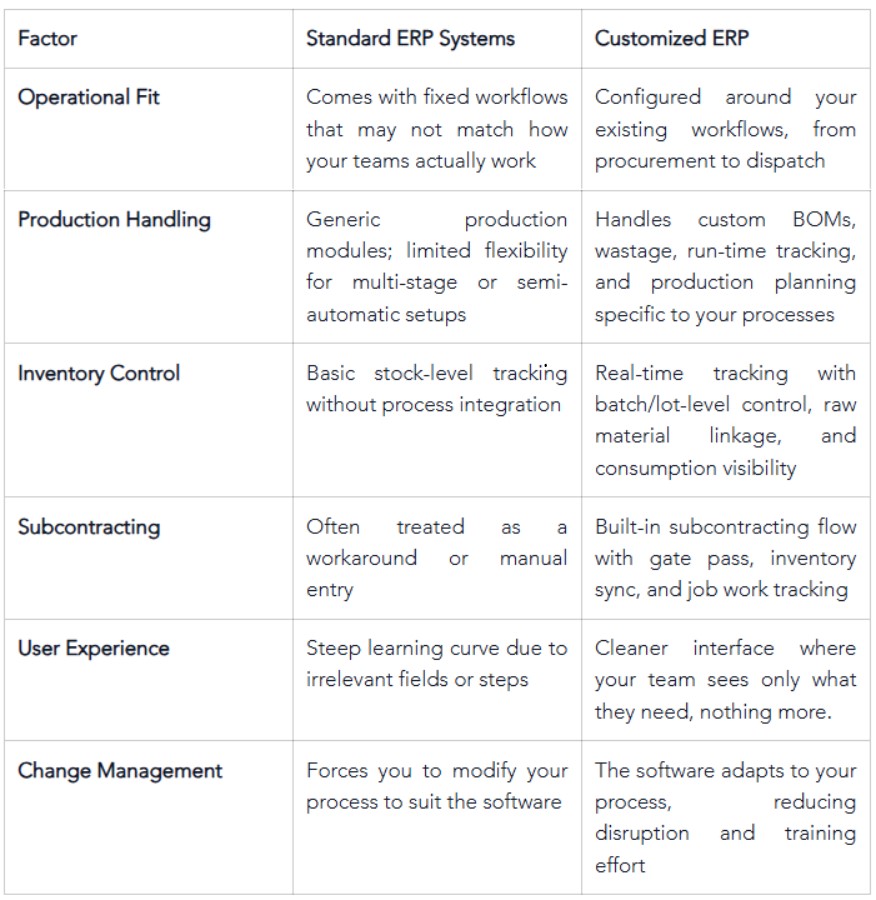Screen dimensions: 876x900
Task: Select the procurement to dispatch cell
Action: tap(726, 129)
